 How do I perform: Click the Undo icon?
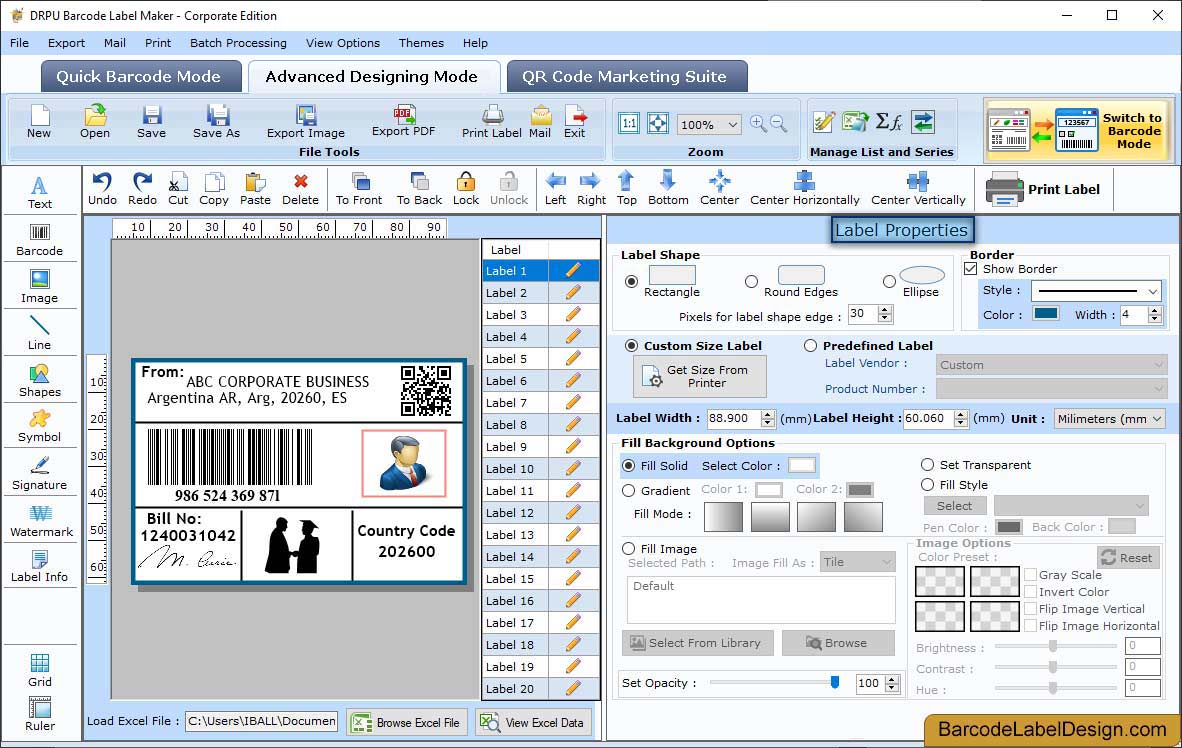point(102,189)
